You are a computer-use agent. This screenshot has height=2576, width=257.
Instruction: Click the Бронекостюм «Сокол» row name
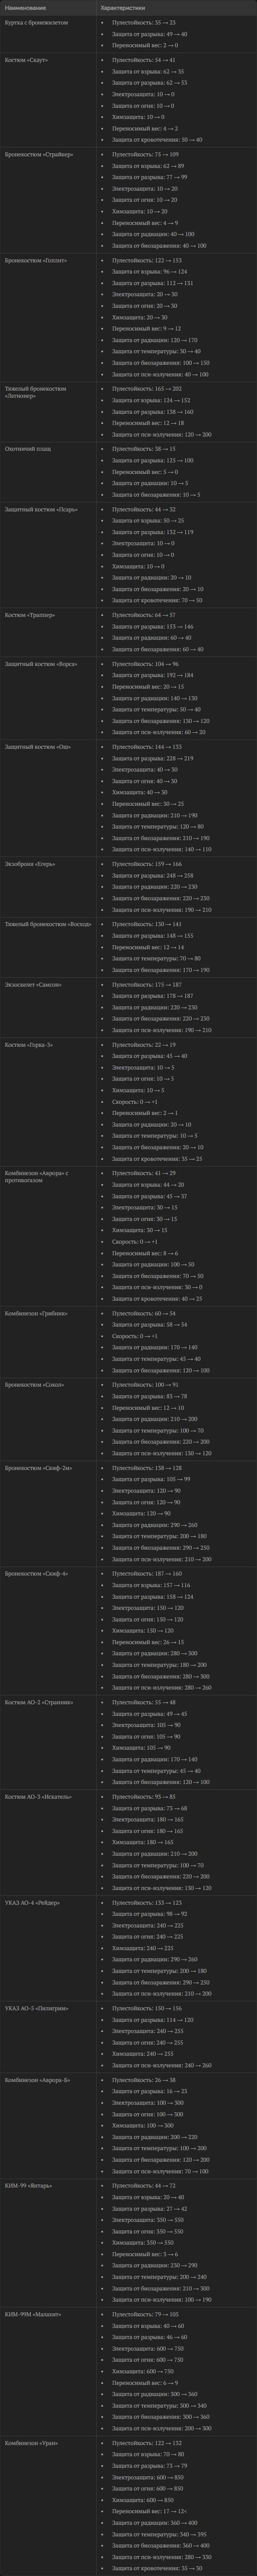point(34,1385)
